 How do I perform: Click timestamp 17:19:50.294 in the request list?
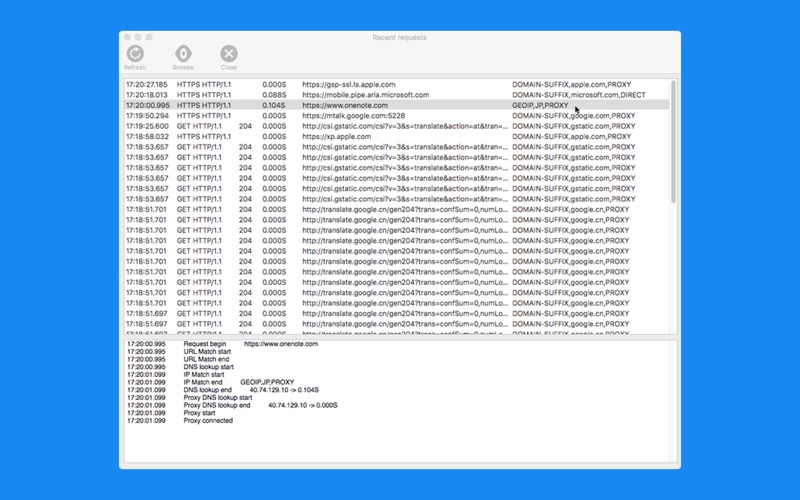click(x=147, y=116)
